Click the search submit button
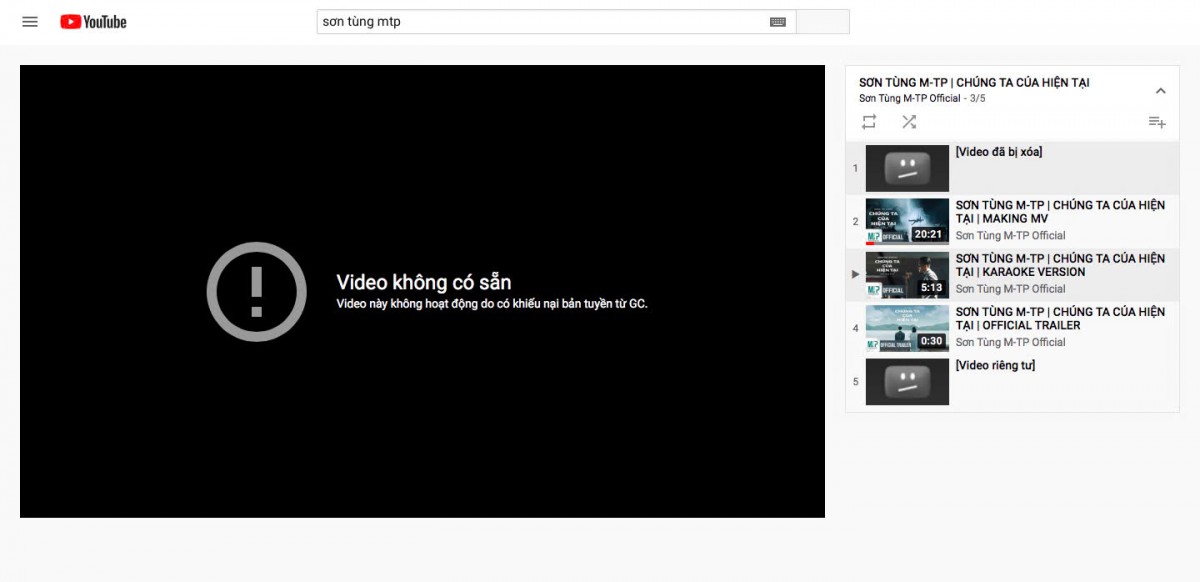Screen dimensions: 1200x582 (823, 22)
